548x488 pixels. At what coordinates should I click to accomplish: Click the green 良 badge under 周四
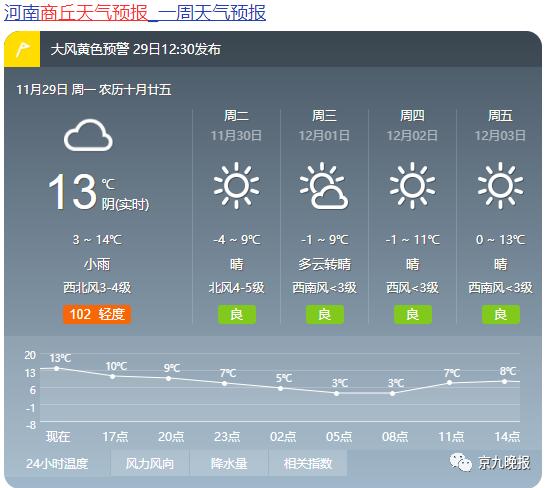point(413,314)
